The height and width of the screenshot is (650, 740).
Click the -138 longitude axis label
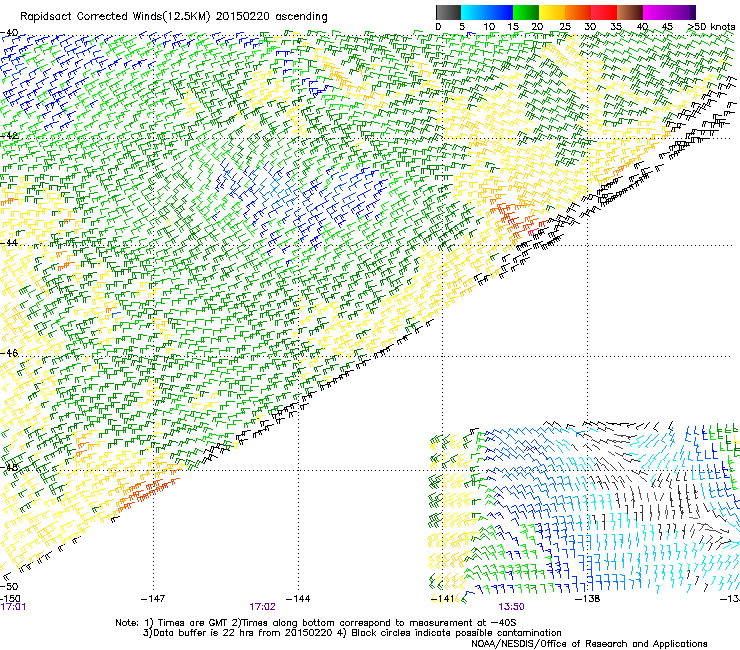588,599
